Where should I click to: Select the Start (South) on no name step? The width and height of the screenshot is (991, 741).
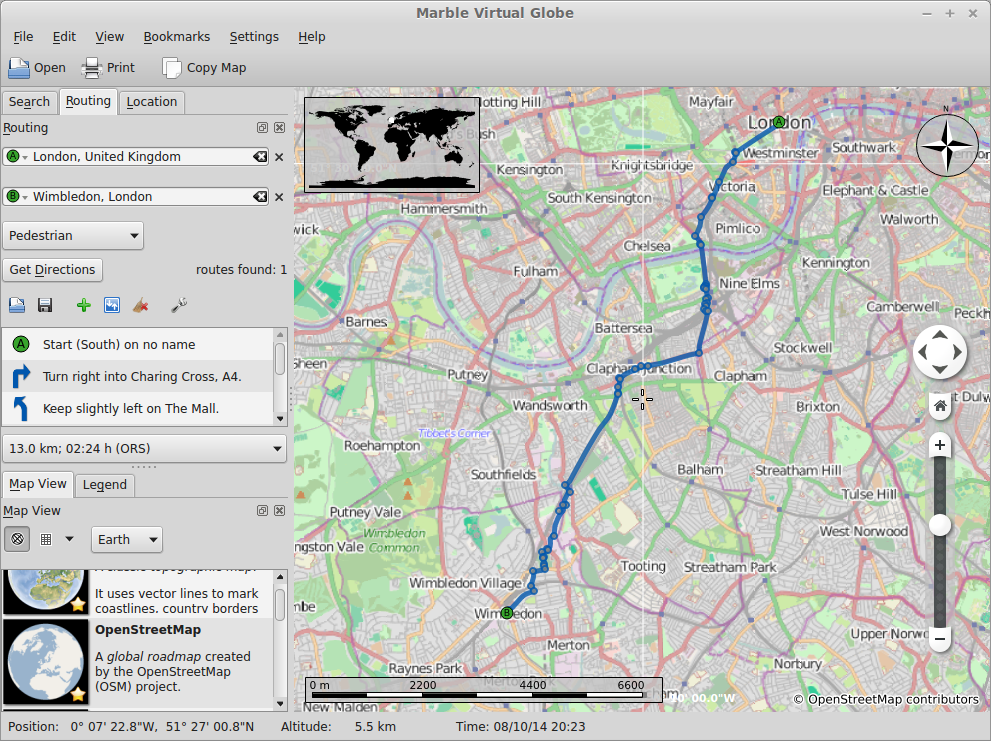coord(138,345)
